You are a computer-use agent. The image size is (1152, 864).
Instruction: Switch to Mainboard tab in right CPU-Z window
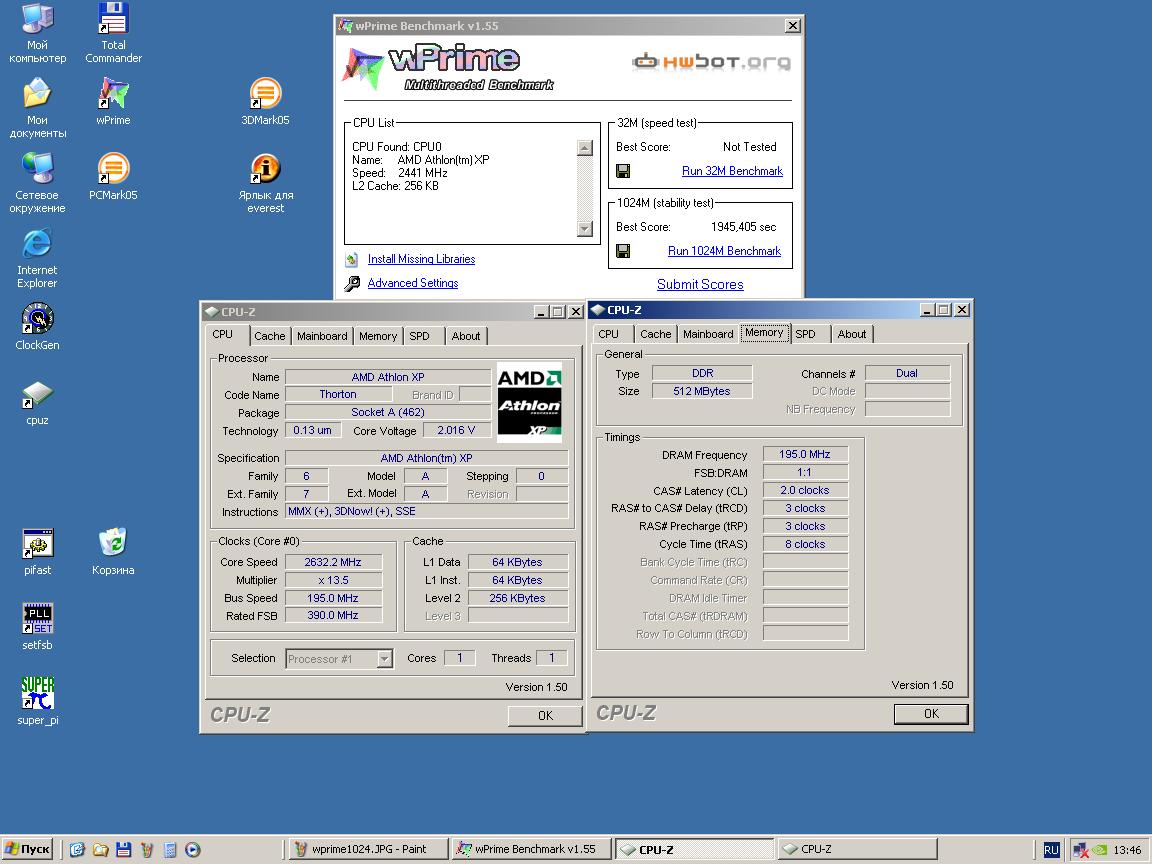(x=708, y=334)
